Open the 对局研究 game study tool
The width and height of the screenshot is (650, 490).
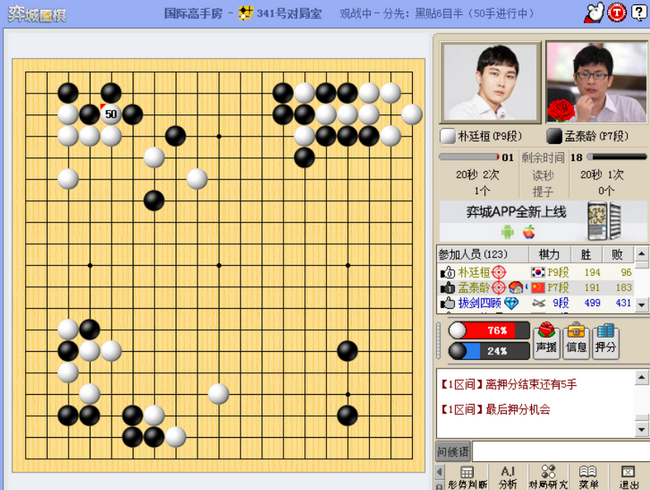548,477
